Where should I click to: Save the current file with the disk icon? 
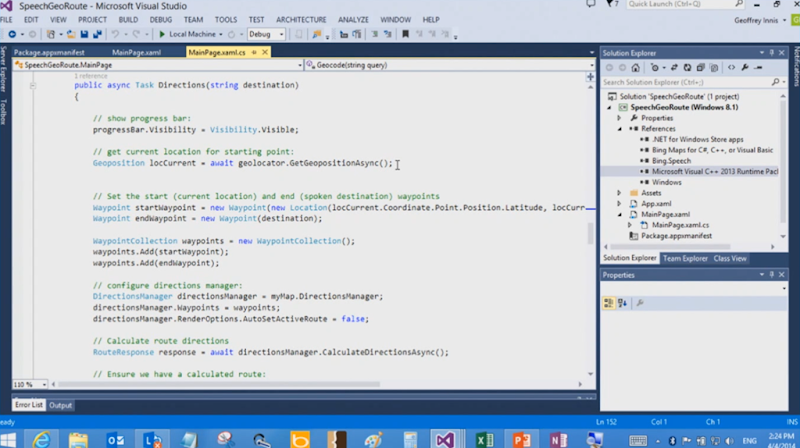pyautogui.click(x=84, y=34)
